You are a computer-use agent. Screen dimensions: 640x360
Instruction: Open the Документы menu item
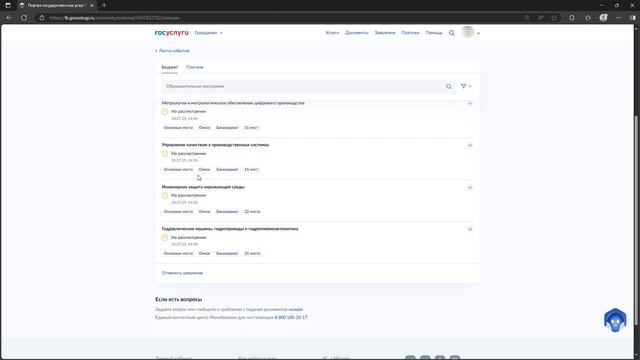click(356, 33)
